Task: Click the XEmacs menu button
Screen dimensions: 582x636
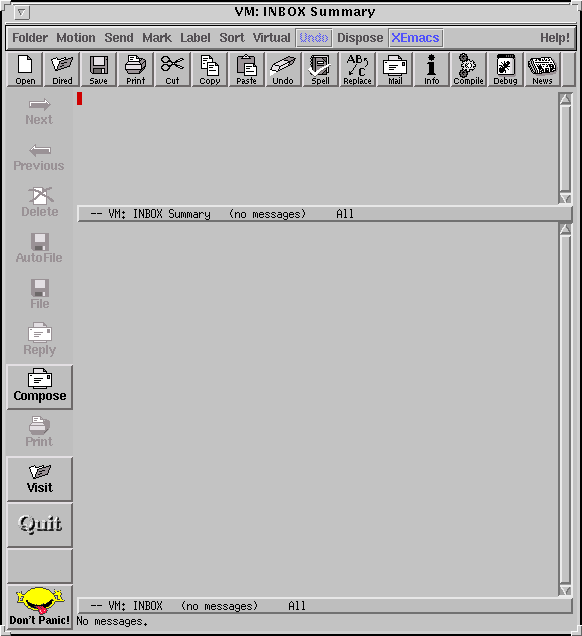Action: (415, 38)
